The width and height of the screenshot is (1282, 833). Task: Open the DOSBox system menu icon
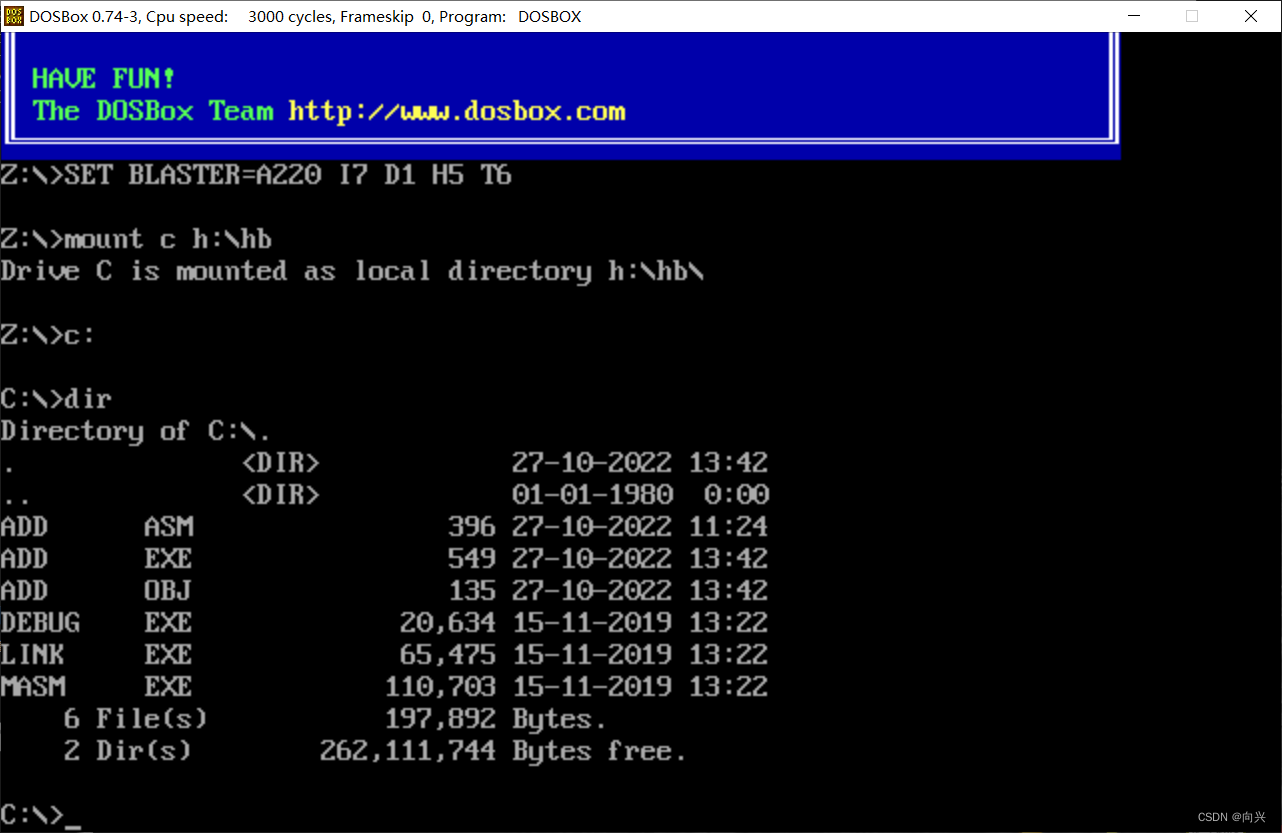[x=13, y=16]
